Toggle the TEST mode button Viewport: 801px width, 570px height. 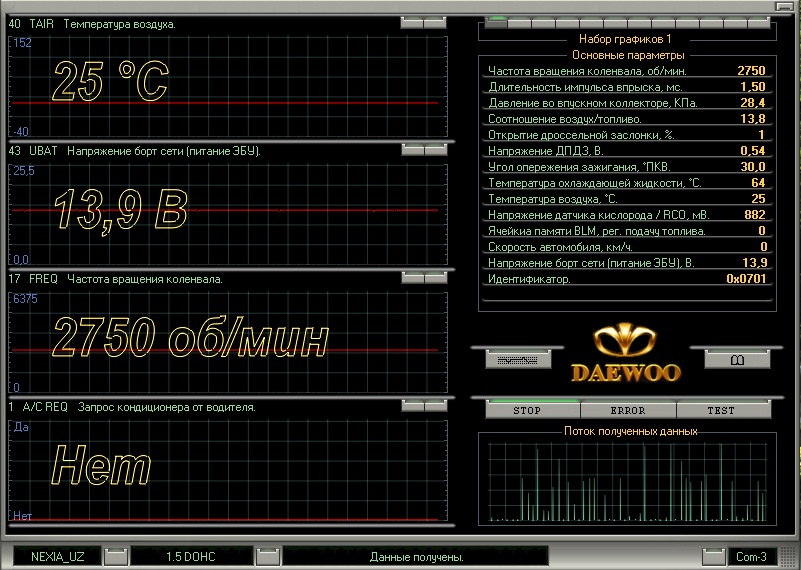720,410
